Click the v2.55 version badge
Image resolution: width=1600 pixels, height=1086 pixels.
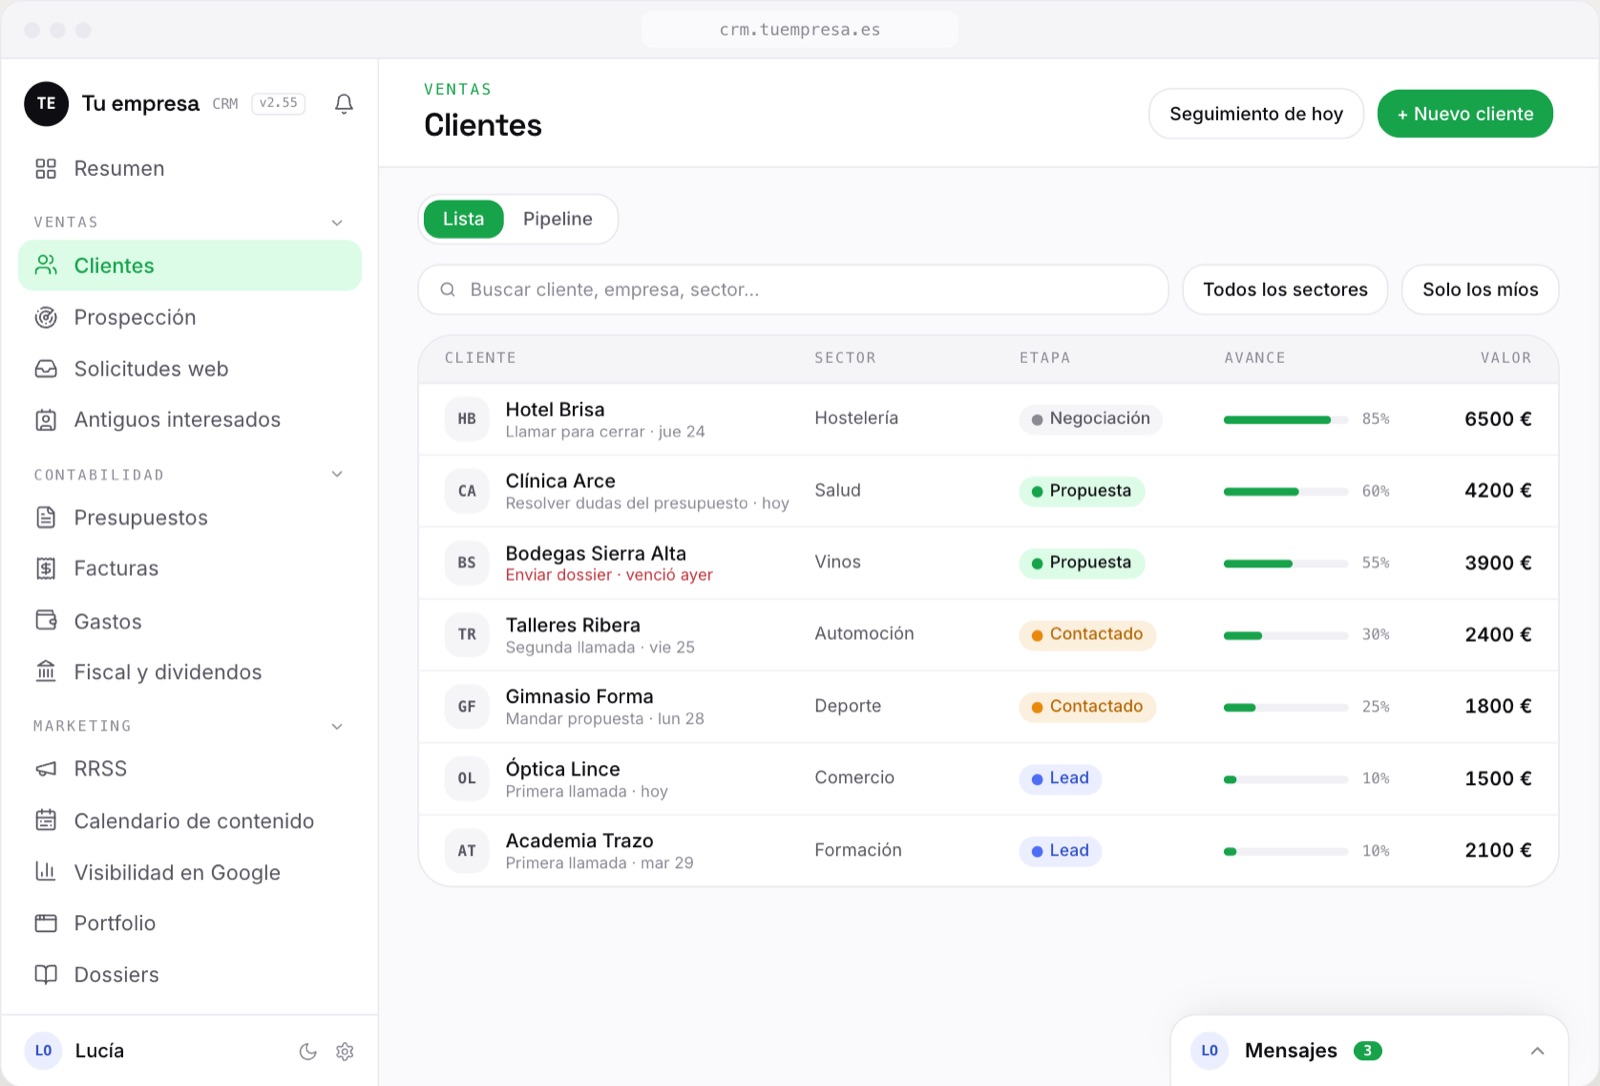tap(278, 103)
